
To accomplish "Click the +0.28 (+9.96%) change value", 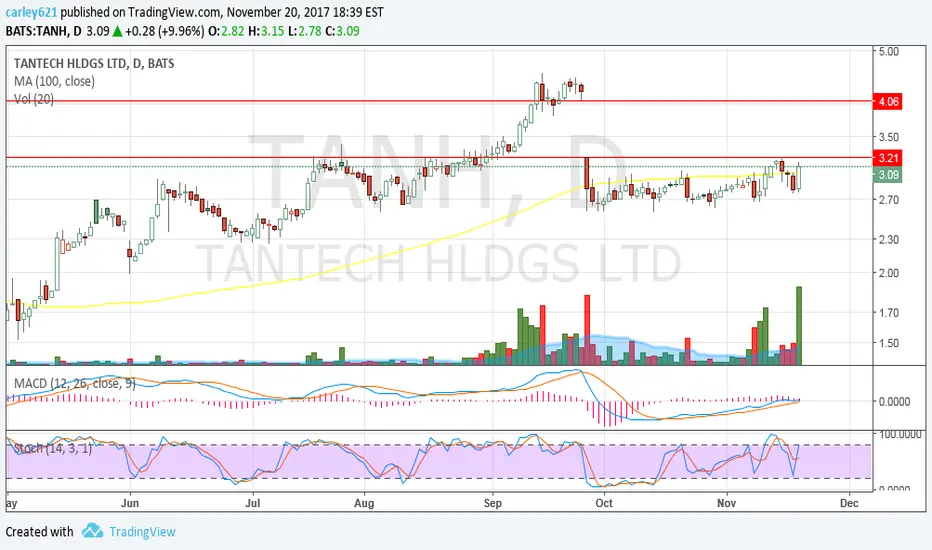I will point(165,31).
